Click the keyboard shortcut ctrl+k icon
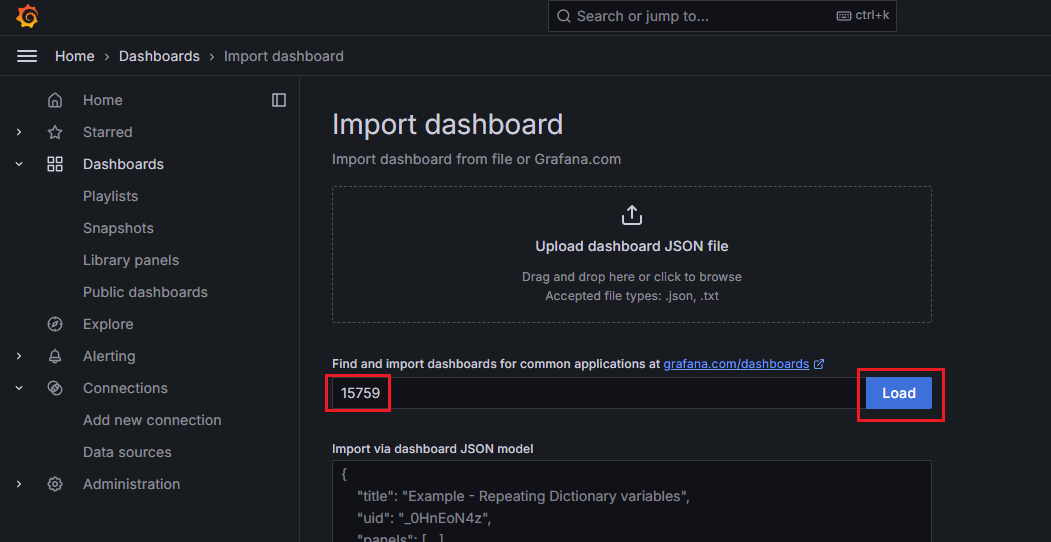 coord(844,15)
